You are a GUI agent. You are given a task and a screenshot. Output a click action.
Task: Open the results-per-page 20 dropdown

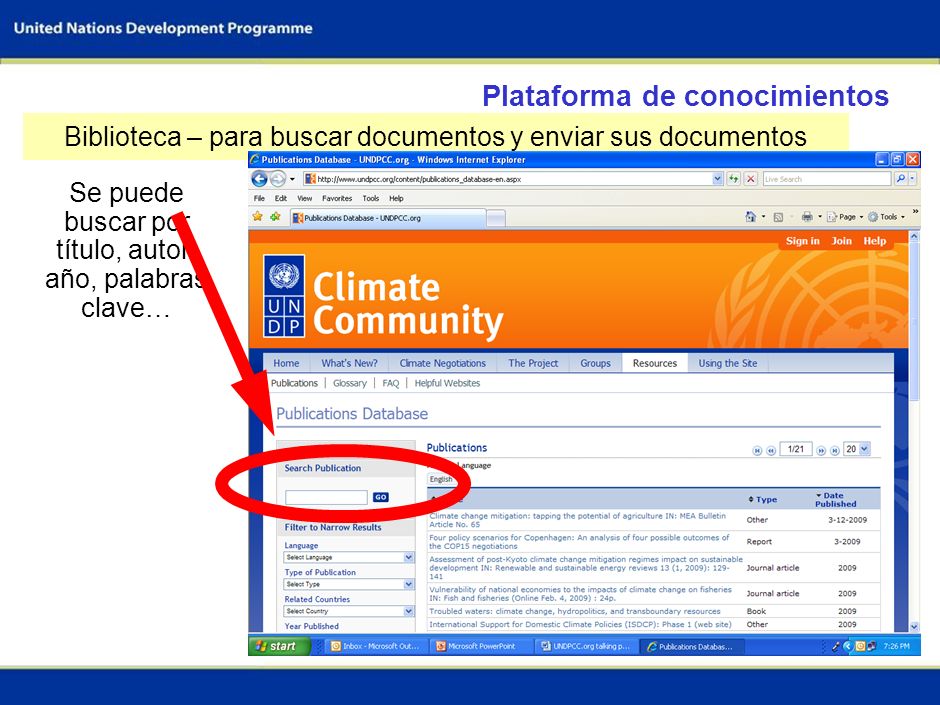tap(857, 449)
